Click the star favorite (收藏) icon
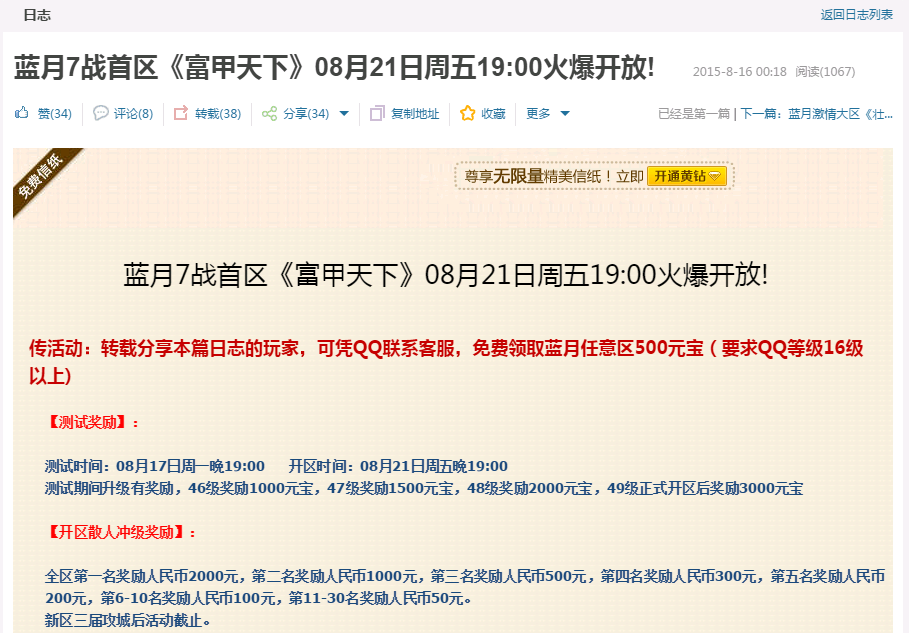909x633 pixels. (467, 113)
